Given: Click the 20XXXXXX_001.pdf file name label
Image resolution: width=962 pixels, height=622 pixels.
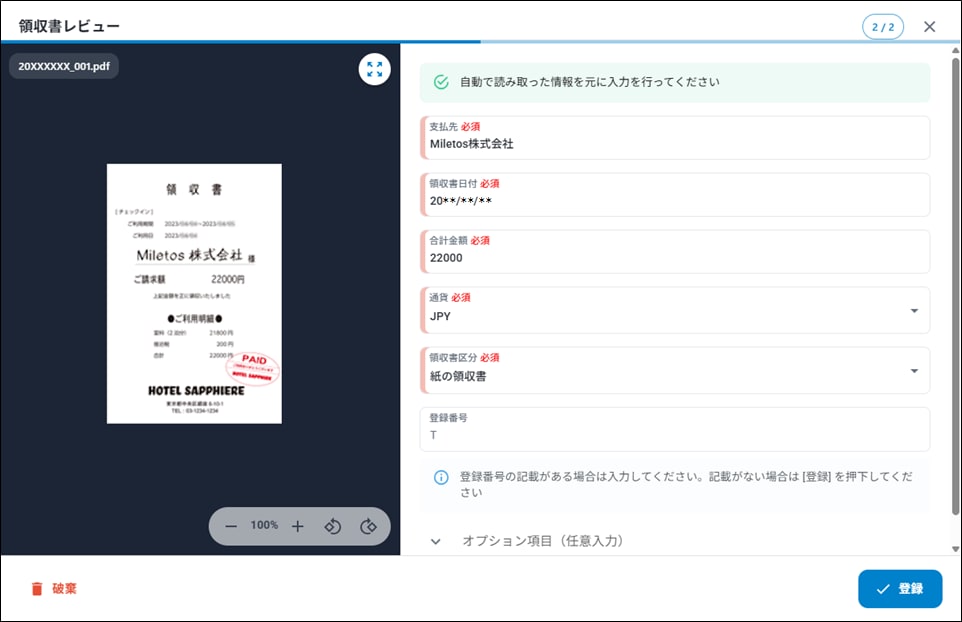Looking at the screenshot, I should (x=64, y=65).
